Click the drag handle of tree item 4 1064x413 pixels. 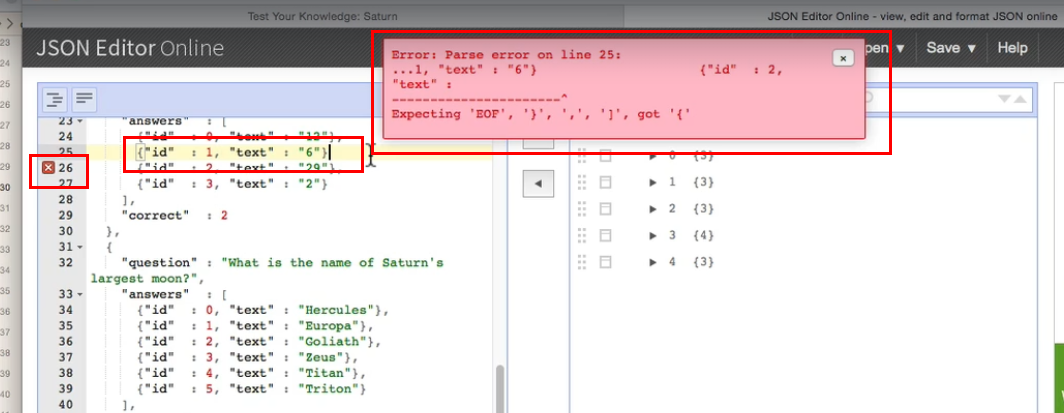[x=581, y=262]
